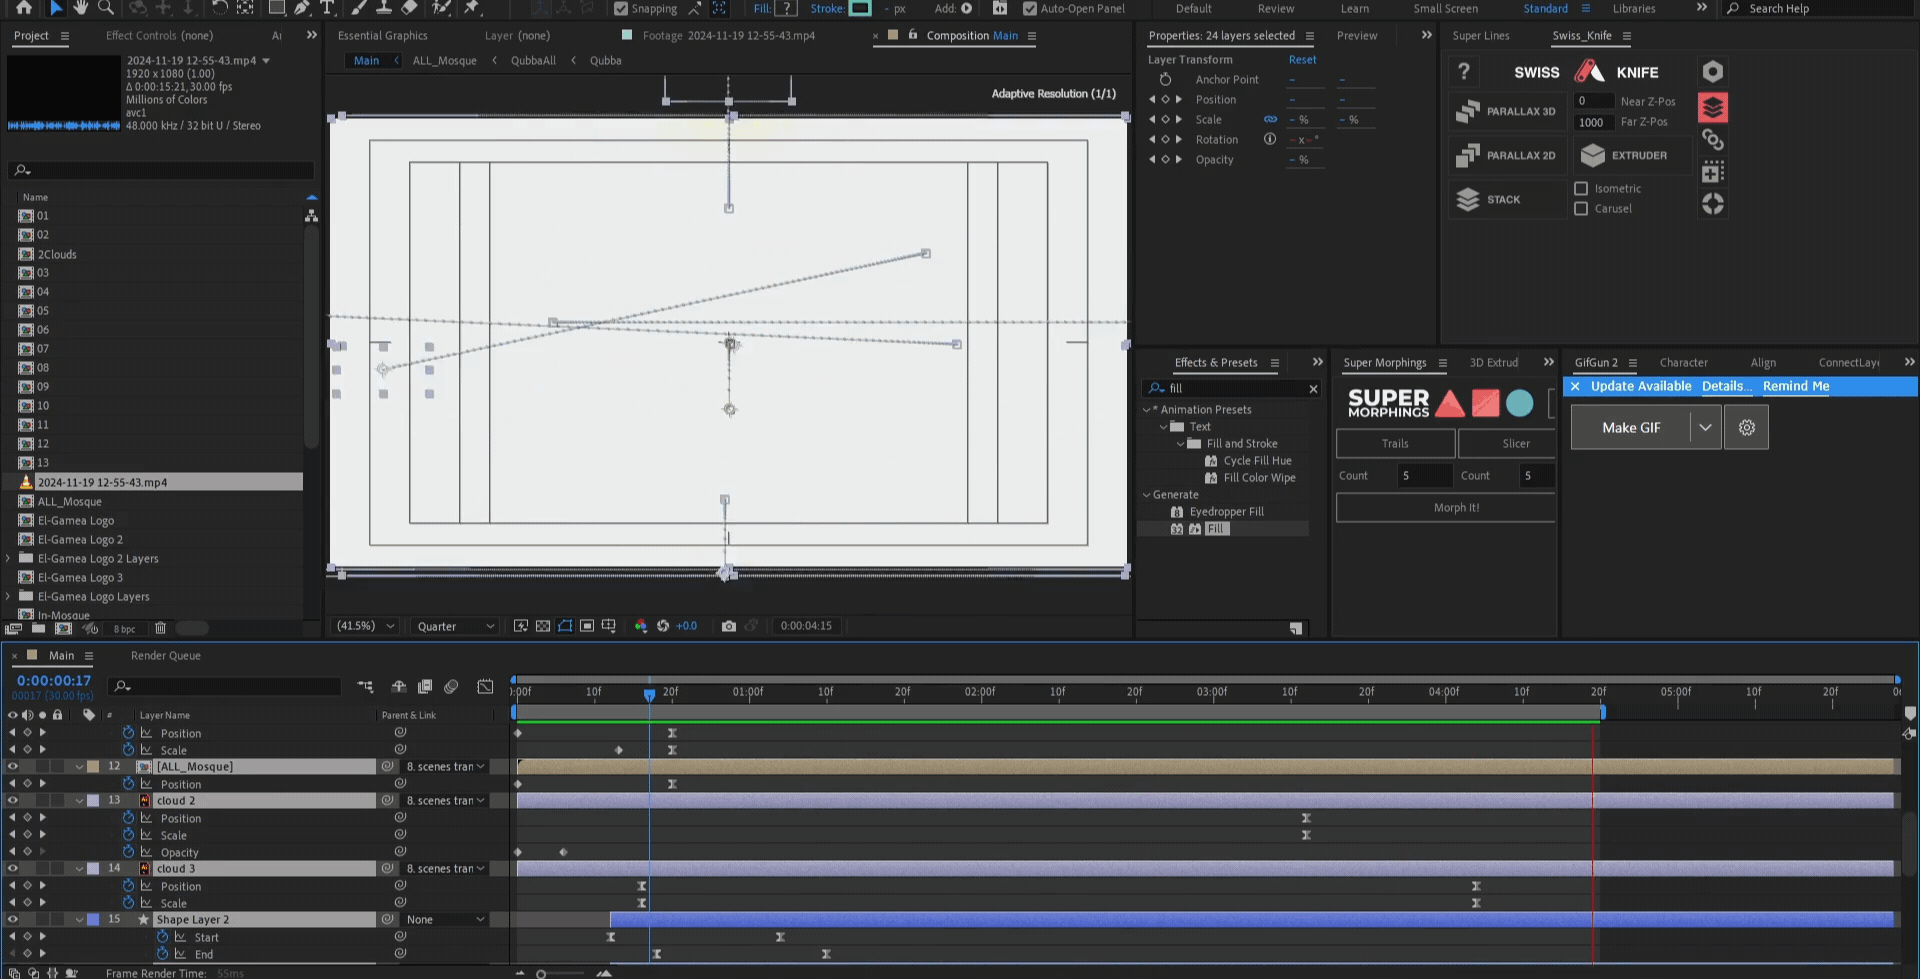Viewport: 1920px width, 979px height.
Task: Open composition mini-flowchart icon in timeline
Action: 365,686
